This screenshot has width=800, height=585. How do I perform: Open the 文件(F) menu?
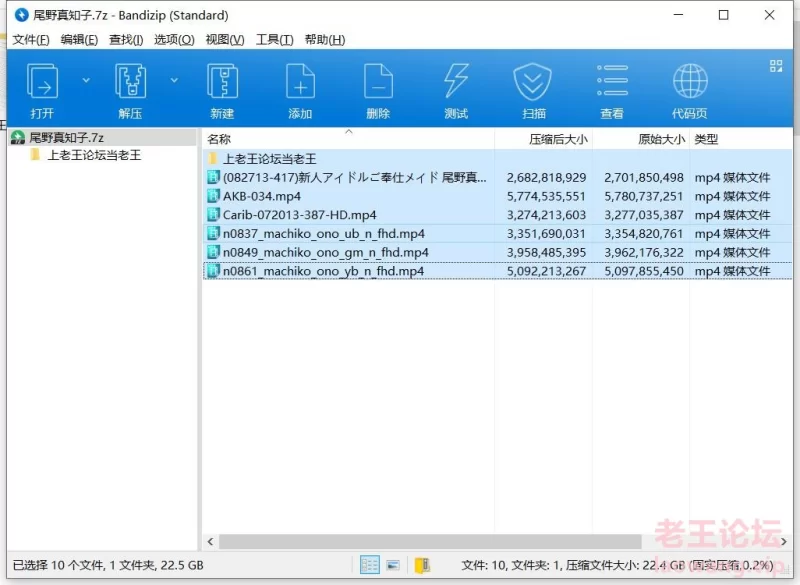click(x=31, y=39)
